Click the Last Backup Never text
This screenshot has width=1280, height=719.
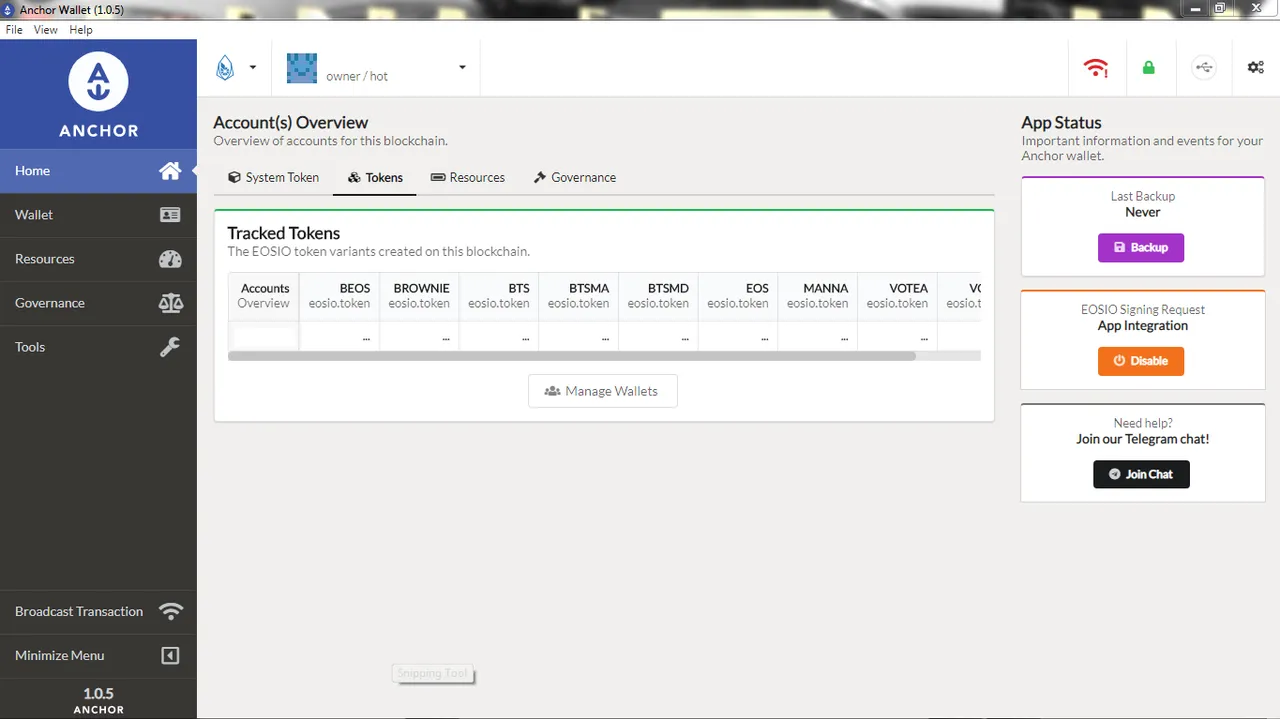coord(1142,204)
